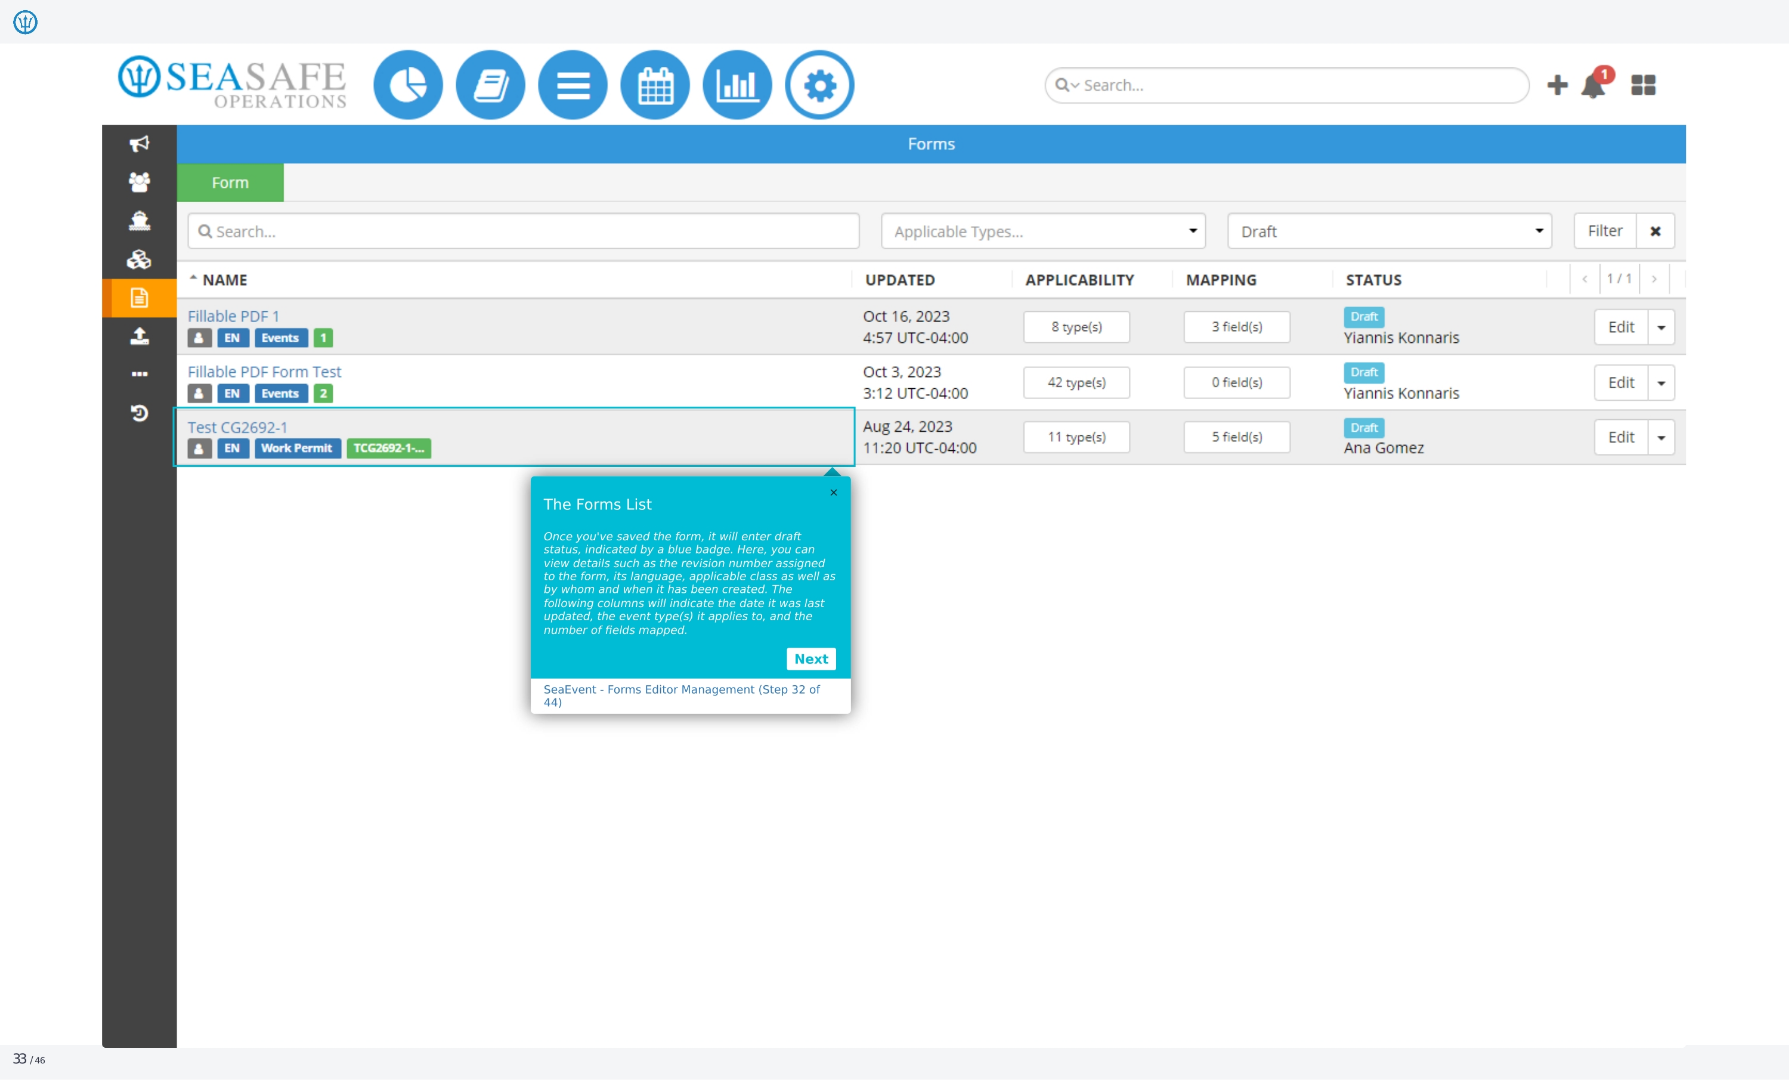Viewport: 1789px width, 1080px height.
Task: Open the Fillable PDF Form Test link
Action: pyautogui.click(x=265, y=372)
